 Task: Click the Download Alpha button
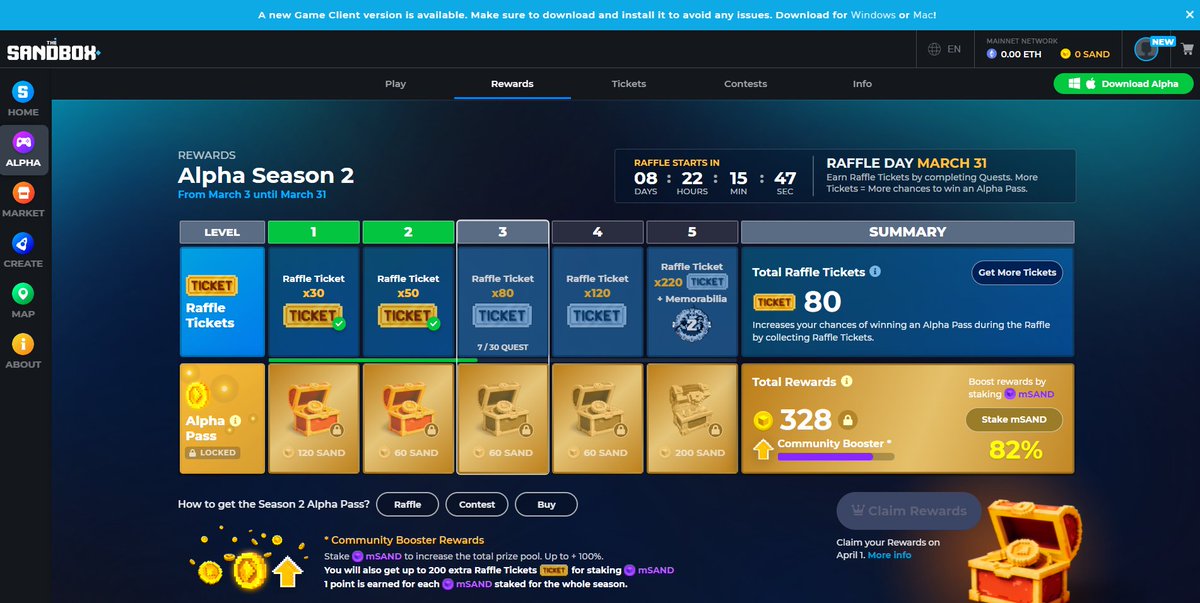point(1123,84)
